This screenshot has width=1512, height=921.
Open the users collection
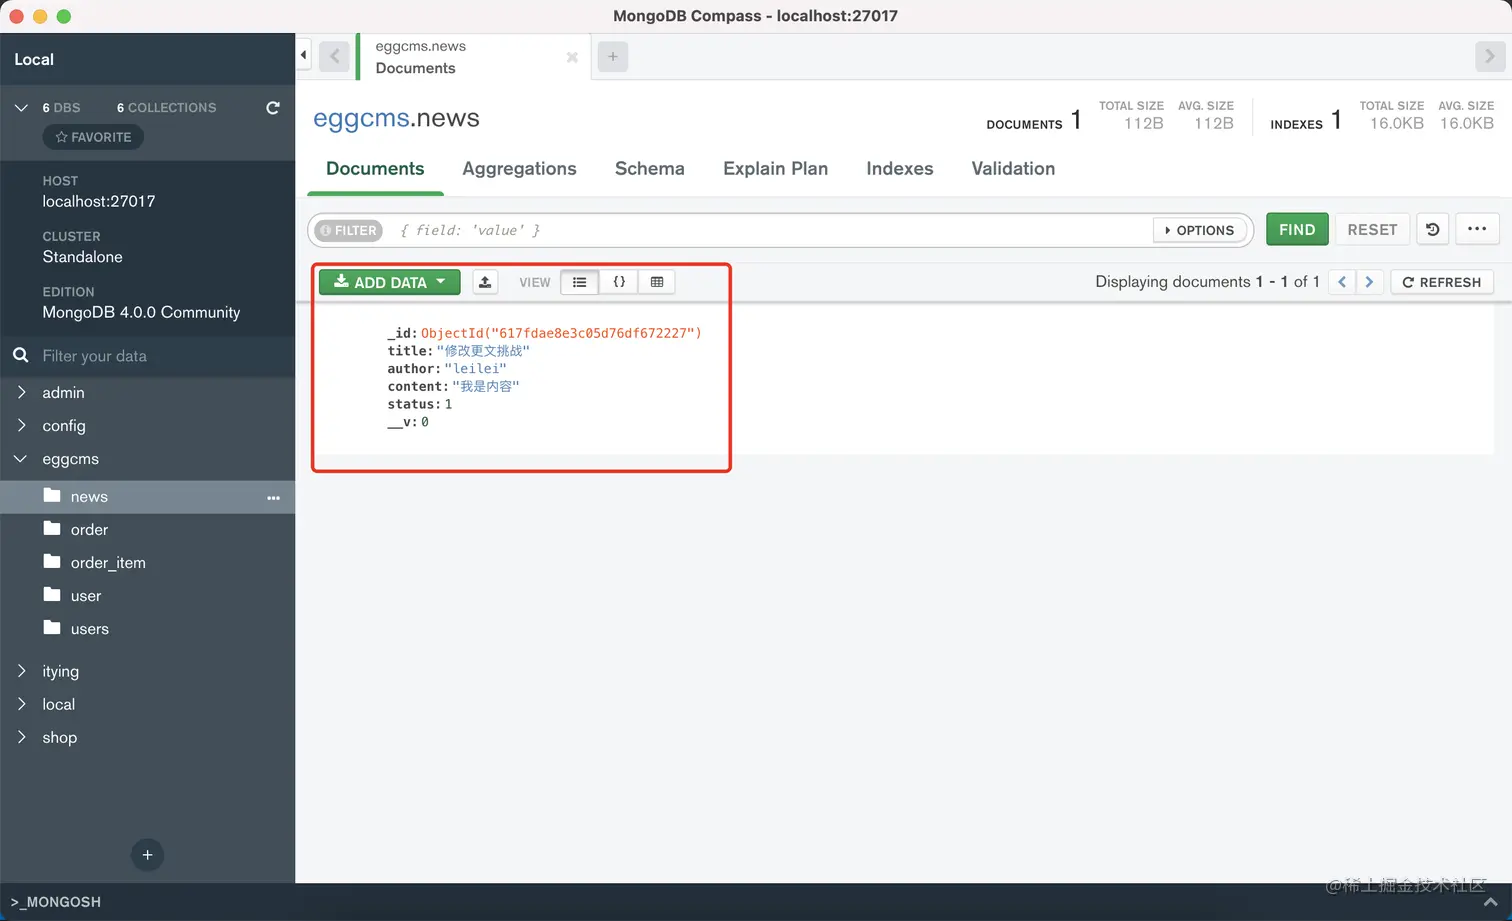[90, 629]
